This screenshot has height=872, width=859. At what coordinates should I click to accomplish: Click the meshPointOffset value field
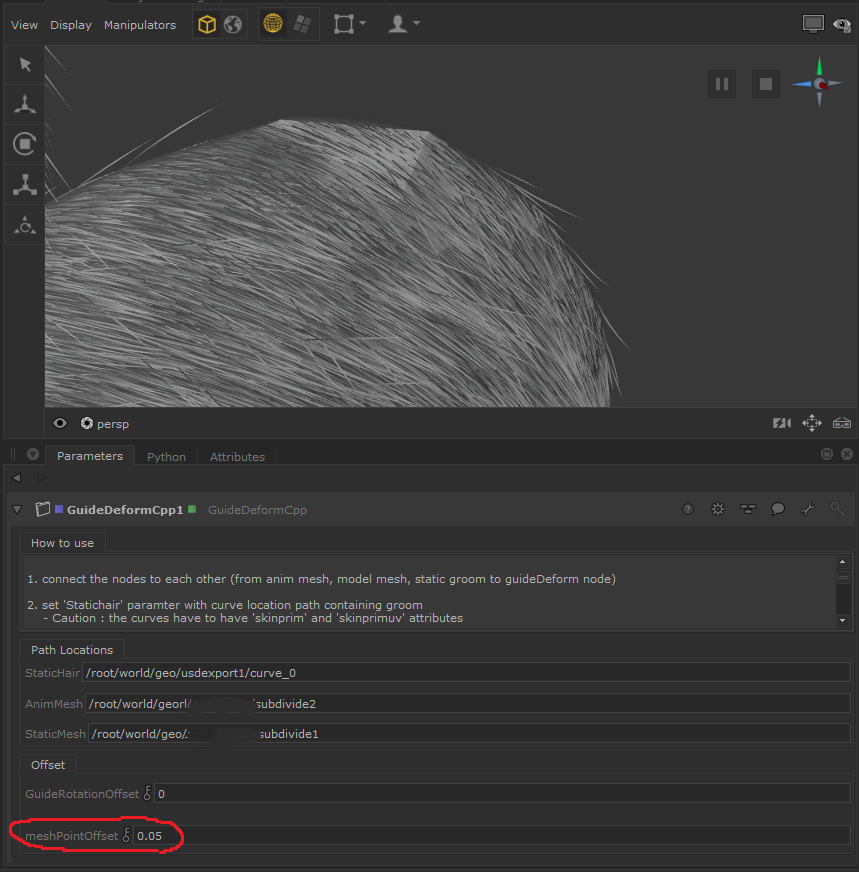click(490, 835)
